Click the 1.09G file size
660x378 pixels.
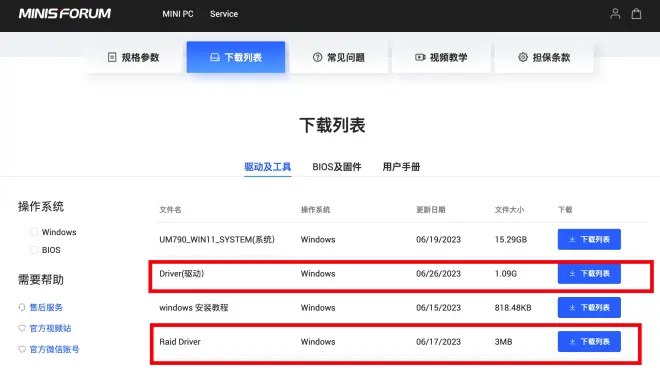[506, 274]
